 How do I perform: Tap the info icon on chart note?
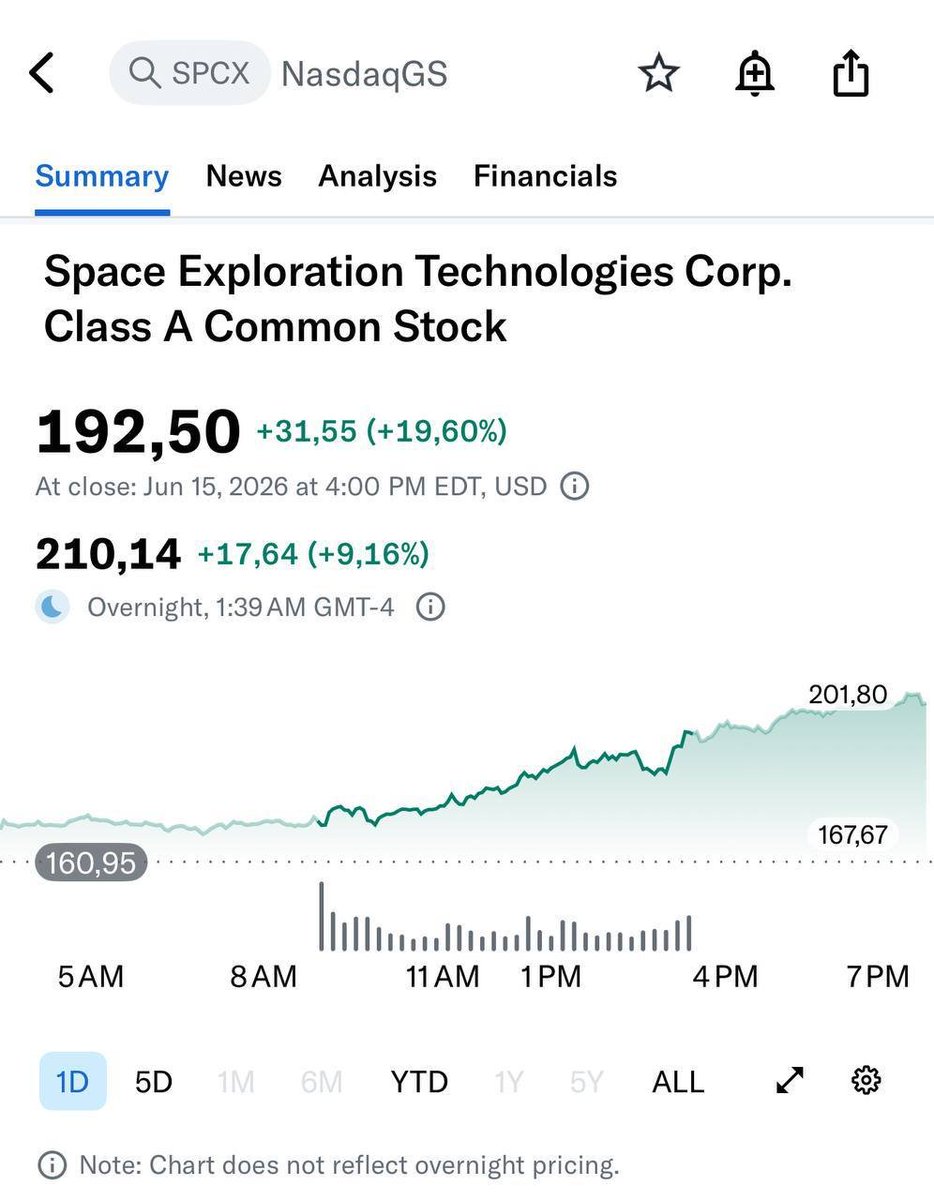click(x=52, y=1165)
